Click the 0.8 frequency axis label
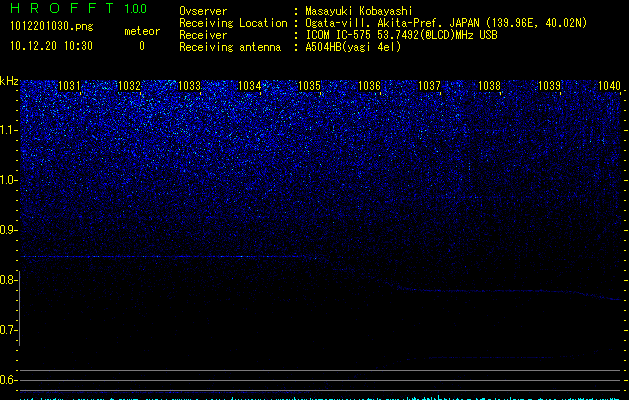Image resolution: width=629 pixels, height=400 pixels. tap(8, 280)
